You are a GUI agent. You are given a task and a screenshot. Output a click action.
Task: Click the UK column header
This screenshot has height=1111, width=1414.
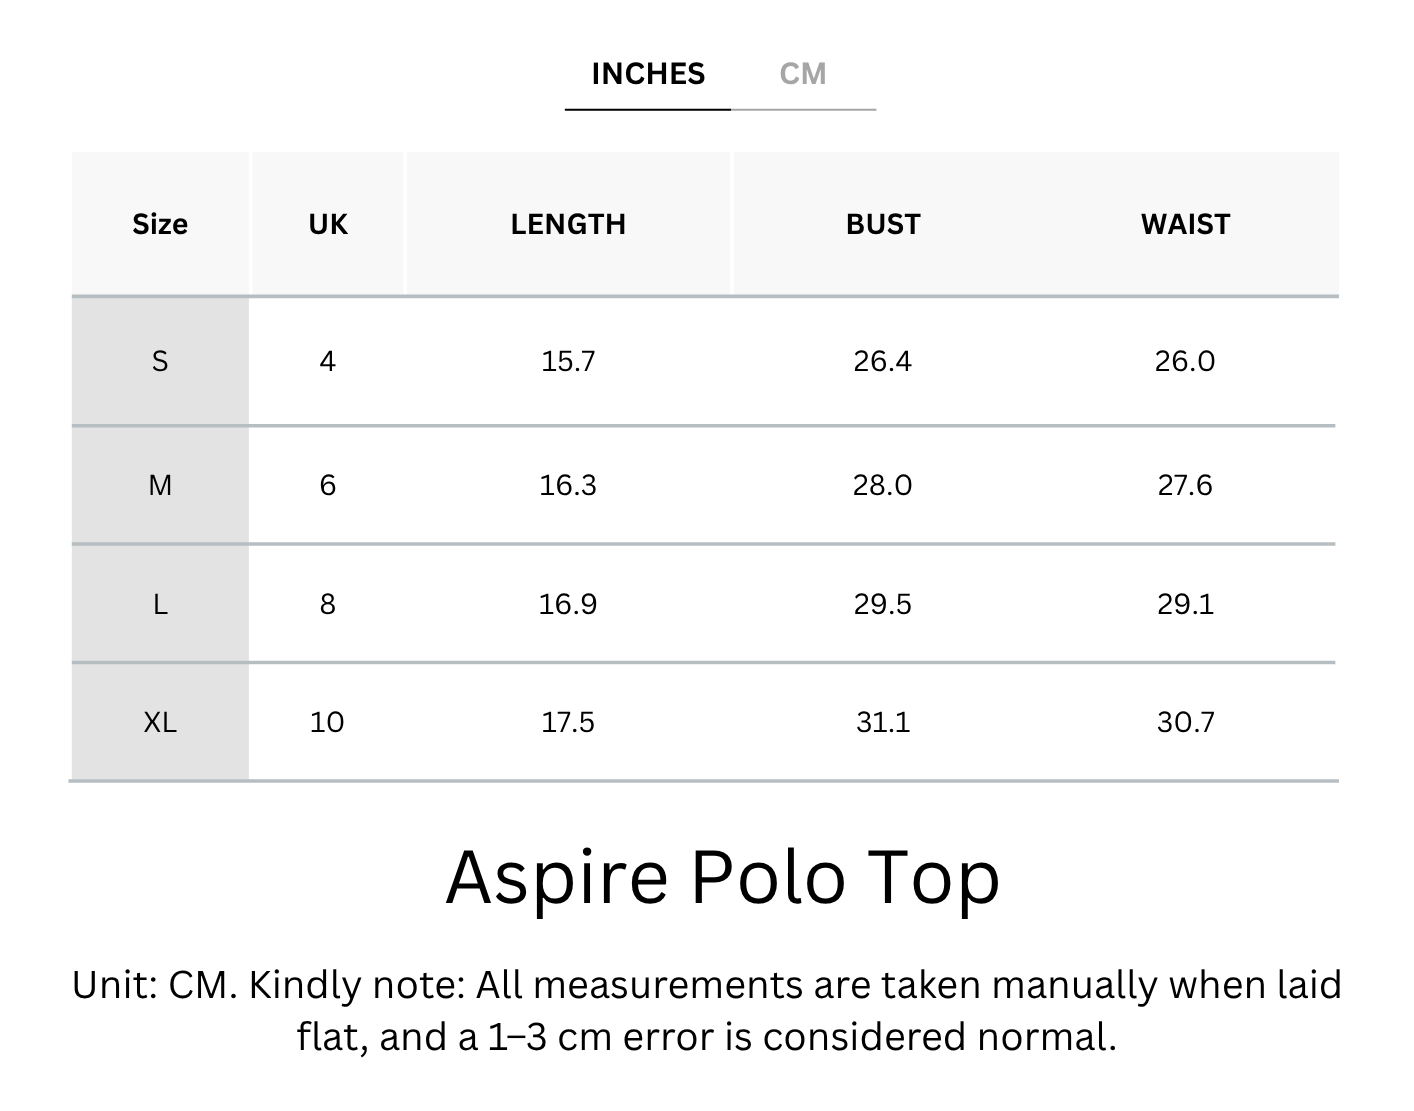[328, 224]
